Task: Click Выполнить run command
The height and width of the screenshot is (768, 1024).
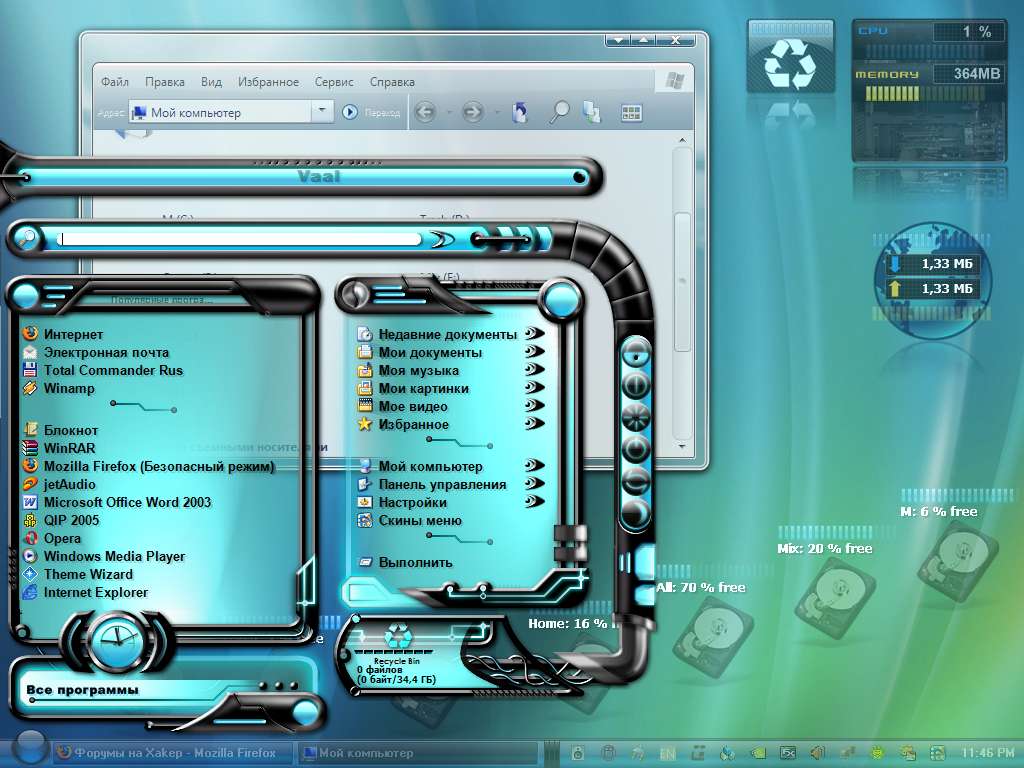Action: tap(406, 562)
